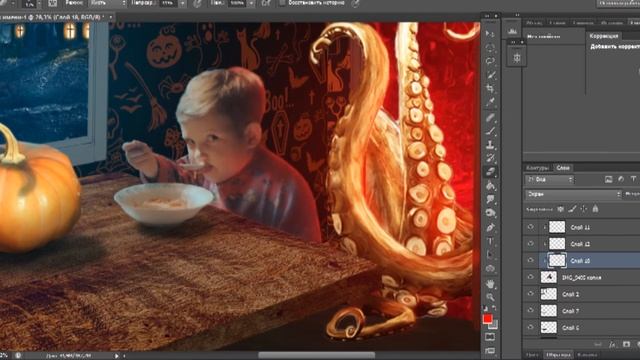This screenshot has width=640, height=360.
Task: Hide layer Слой 6
Action: pos(530,327)
